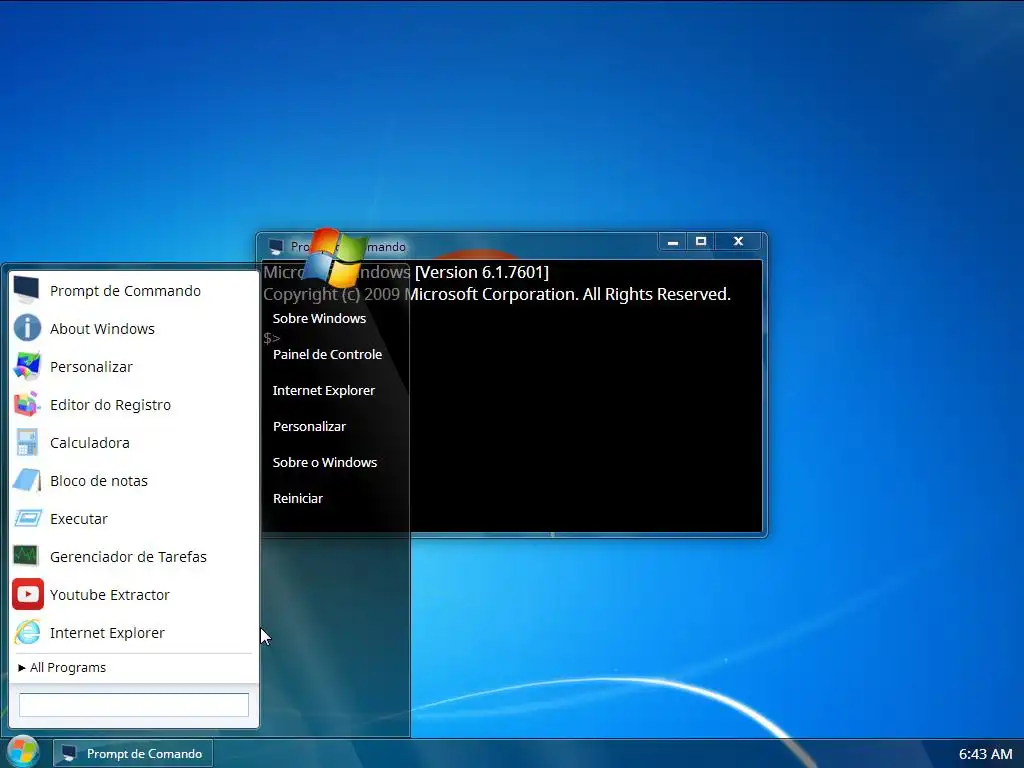Launch the Youtube Extractor icon
1024x768 pixels.
coord(27,594)
